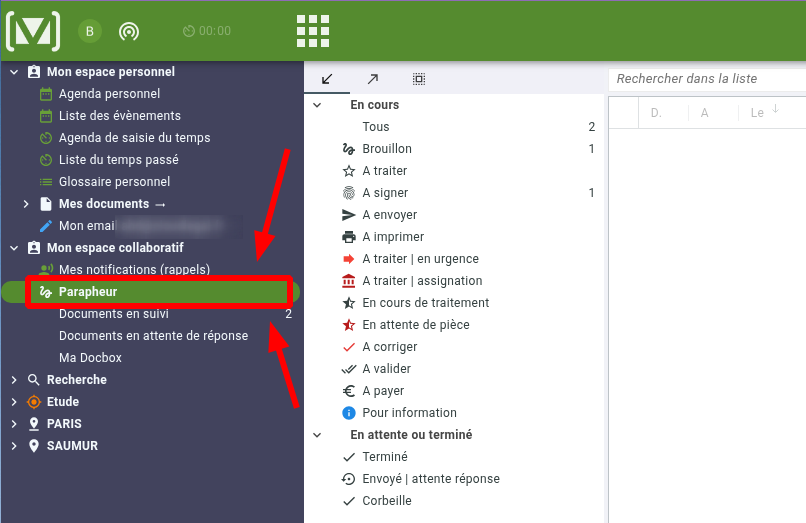Open Documents en suivi
Image resolution: width=806 pixels, height=523 pixels.
click(113, 314)
